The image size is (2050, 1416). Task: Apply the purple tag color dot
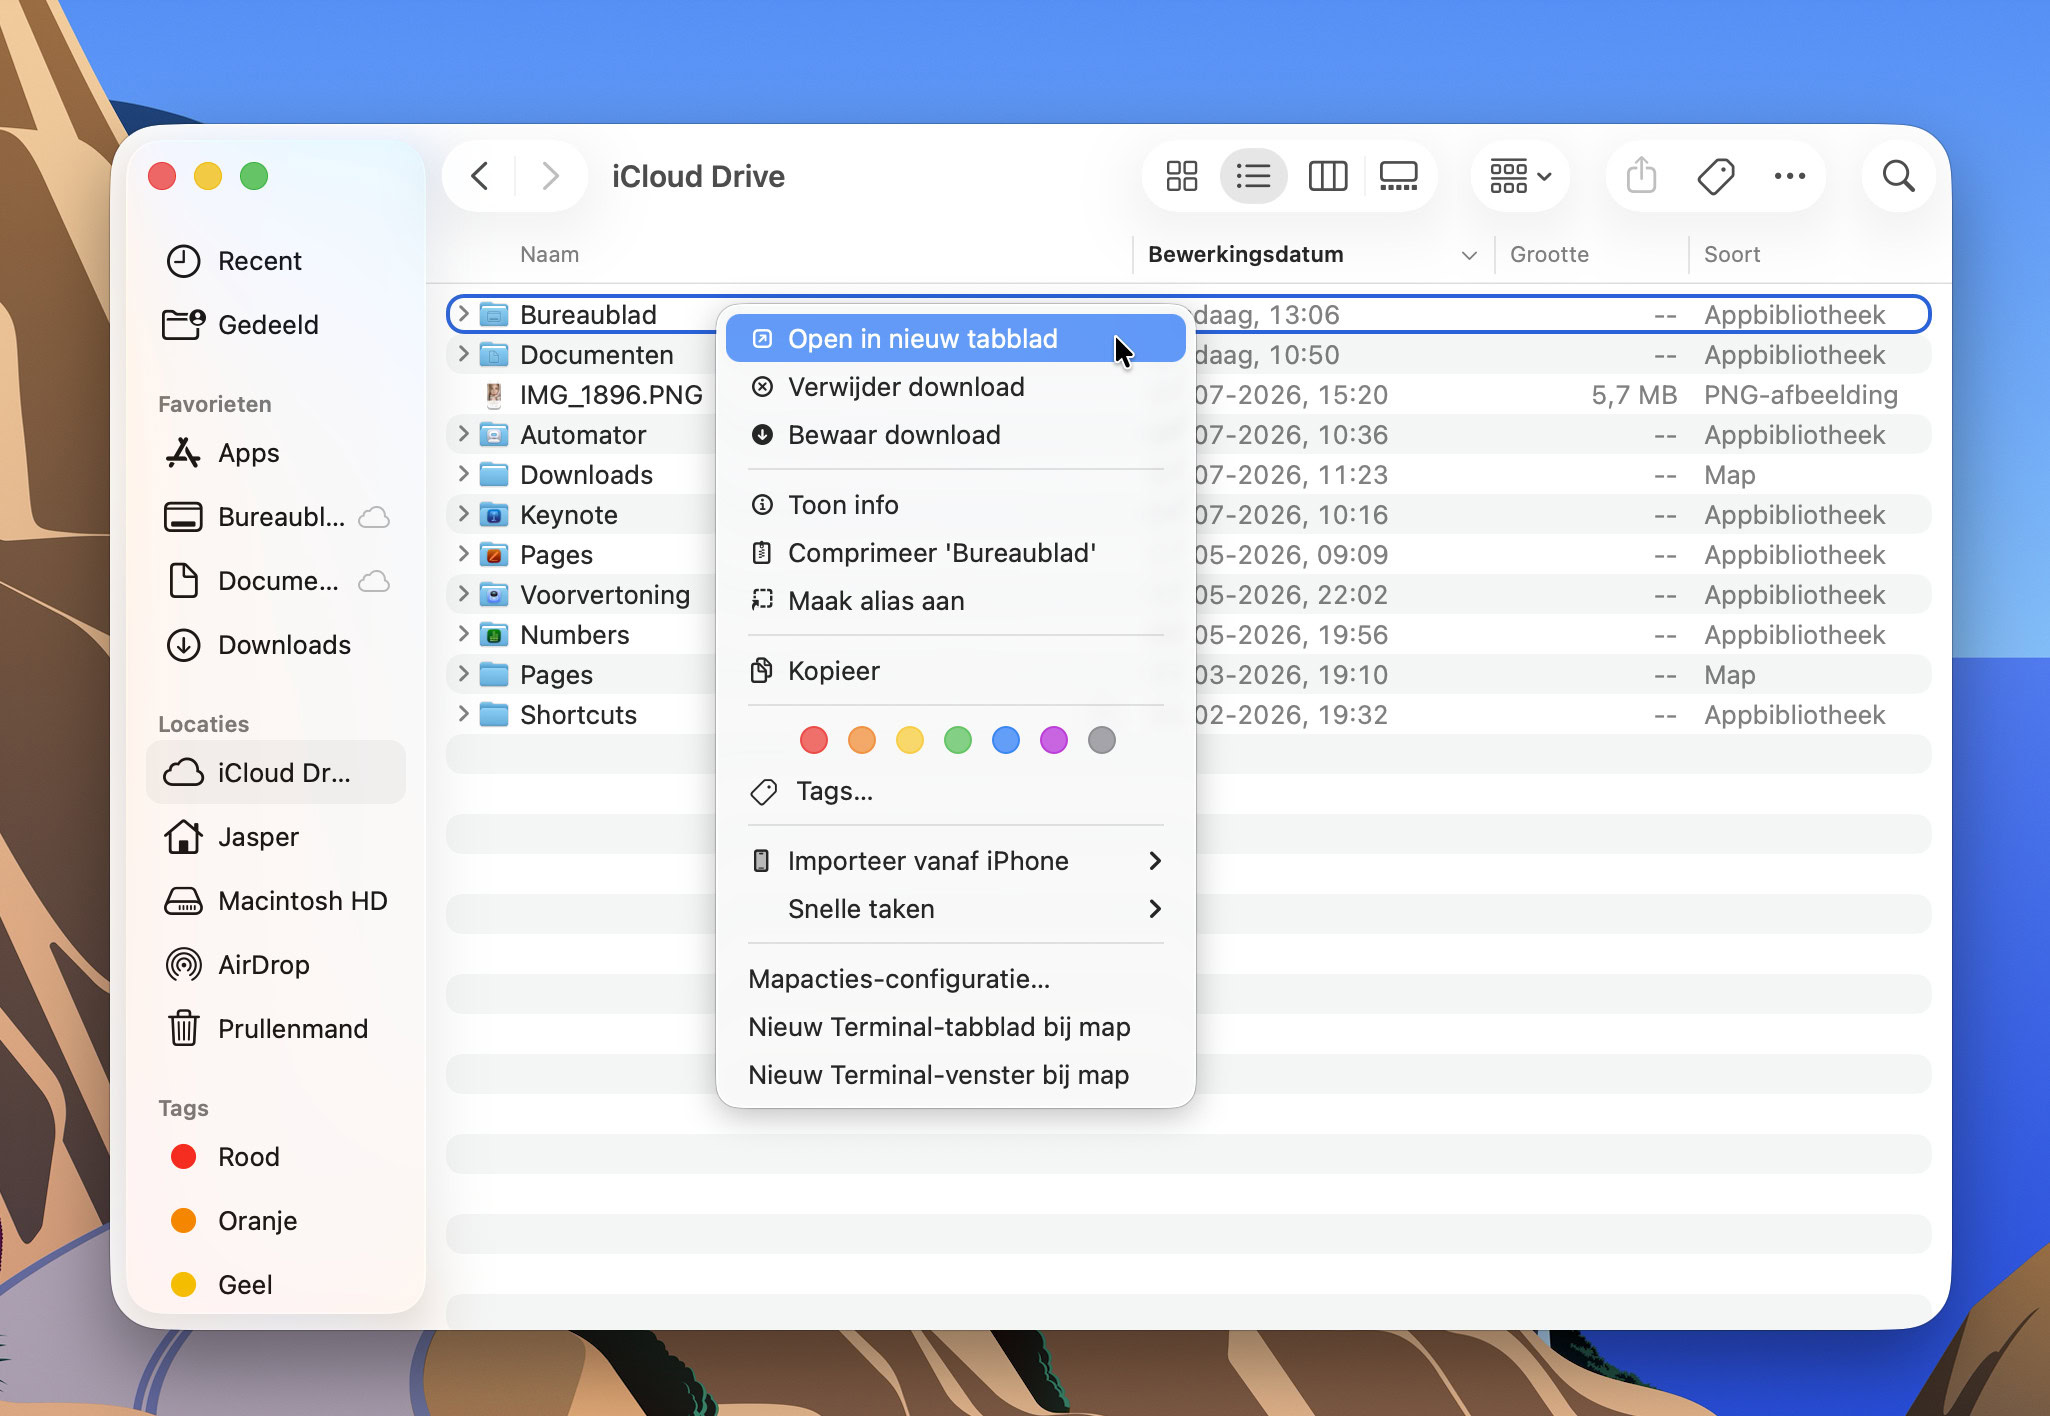pyautogui.click(x=1054, y=740)
